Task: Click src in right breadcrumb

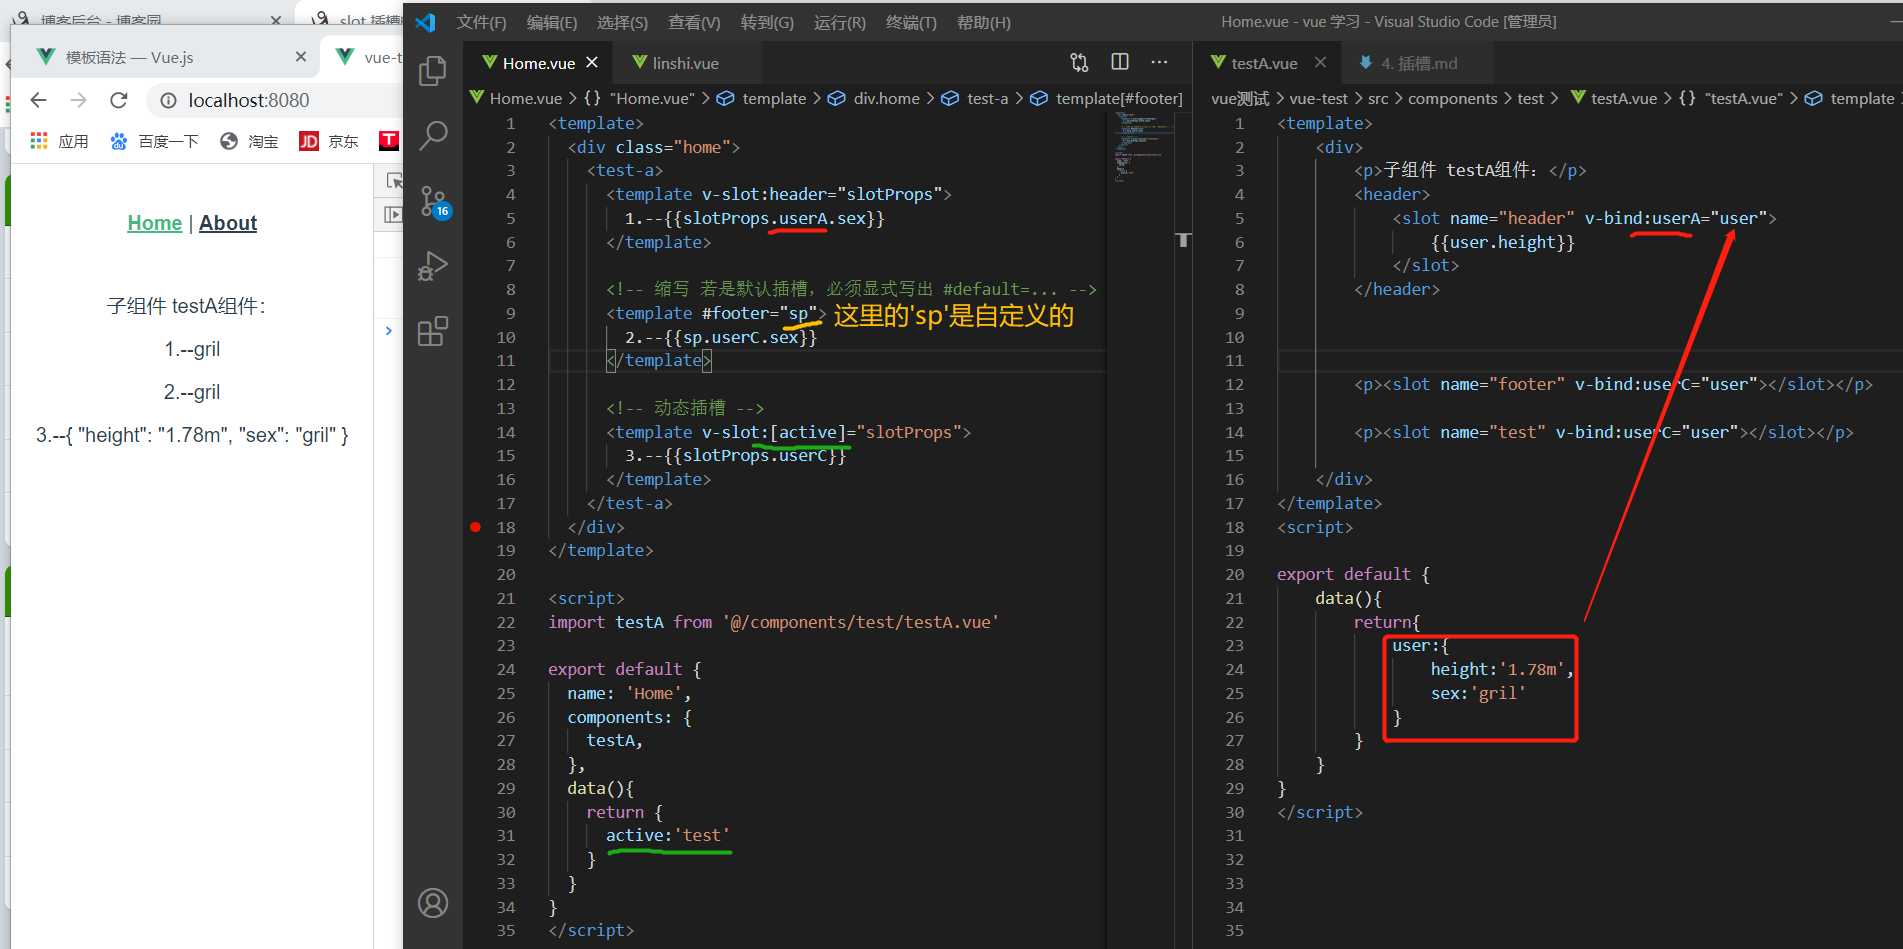Action: [x=1378, y=98]
